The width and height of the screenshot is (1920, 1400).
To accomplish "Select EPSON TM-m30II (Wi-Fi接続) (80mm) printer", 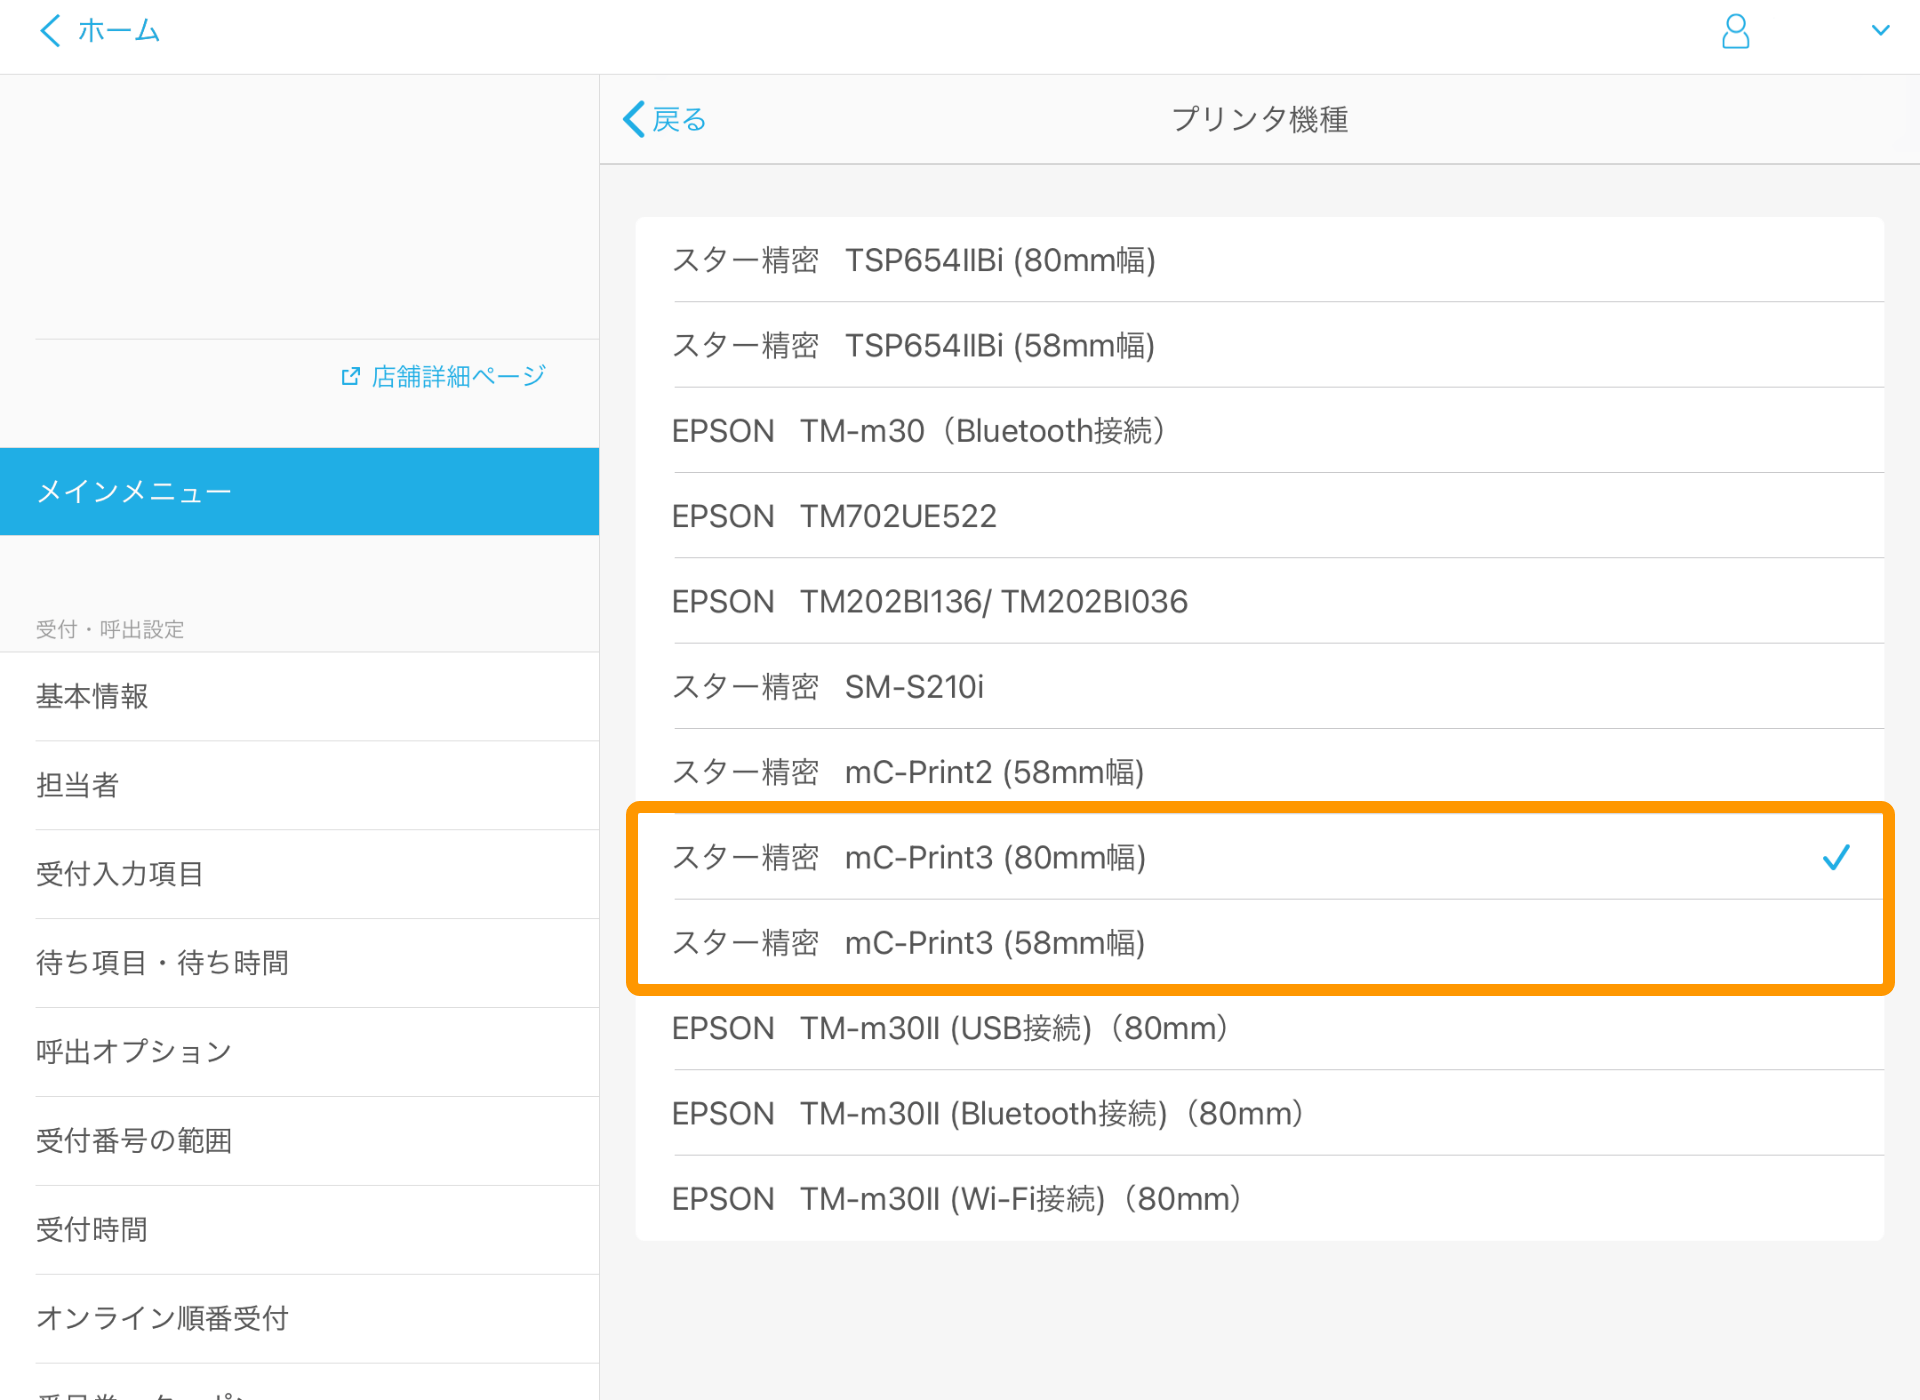I will (1259, 1198).
